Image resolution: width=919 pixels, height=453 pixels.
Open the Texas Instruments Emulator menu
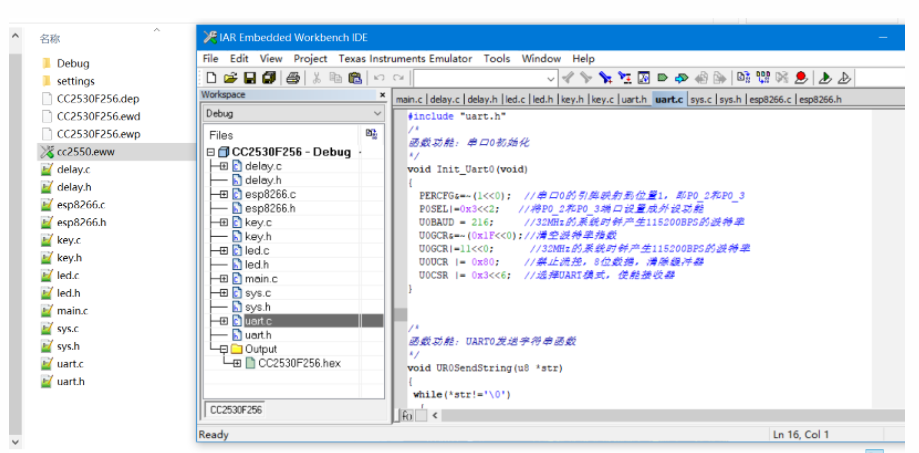[x=405, y=59]
